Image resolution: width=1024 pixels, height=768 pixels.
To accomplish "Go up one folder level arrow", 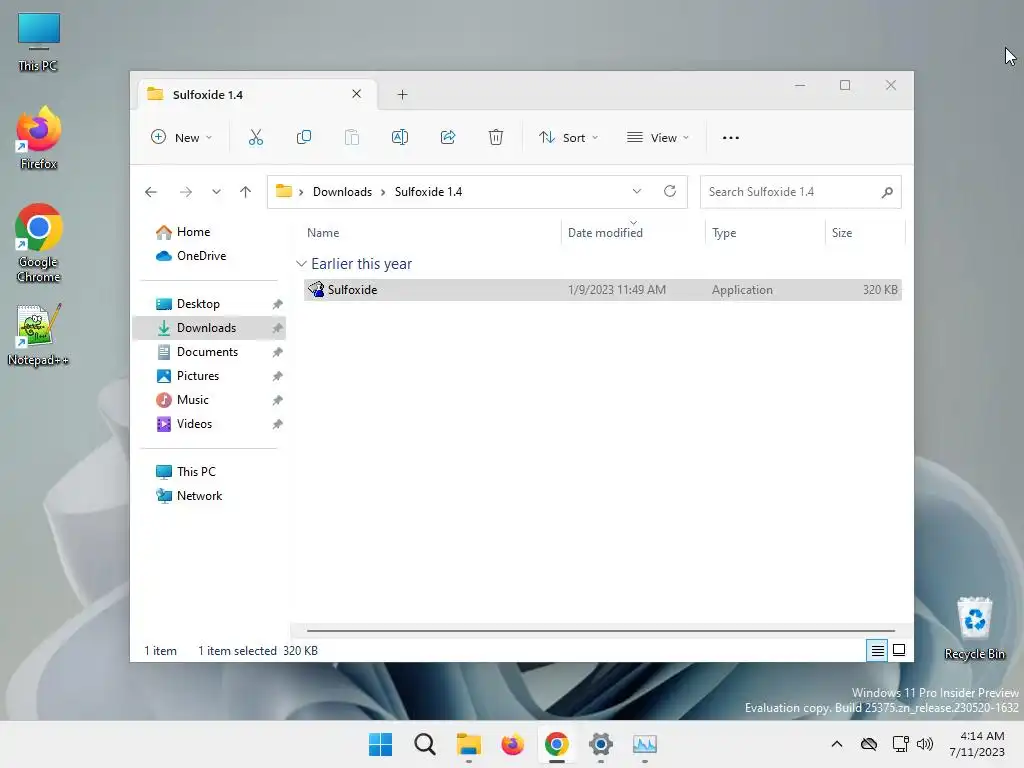I will 246,192.
